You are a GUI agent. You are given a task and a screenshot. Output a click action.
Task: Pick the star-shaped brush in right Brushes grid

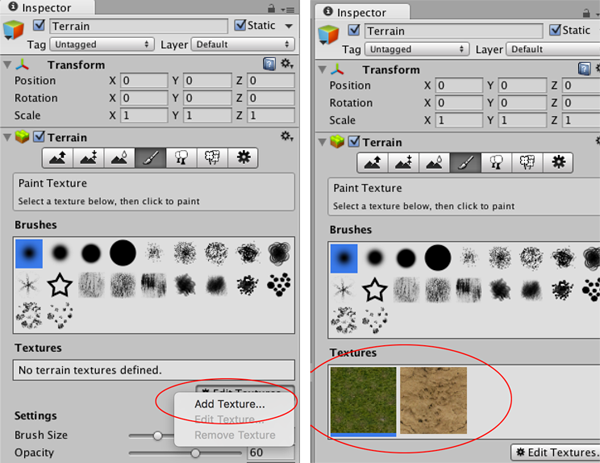pos(375,290)
